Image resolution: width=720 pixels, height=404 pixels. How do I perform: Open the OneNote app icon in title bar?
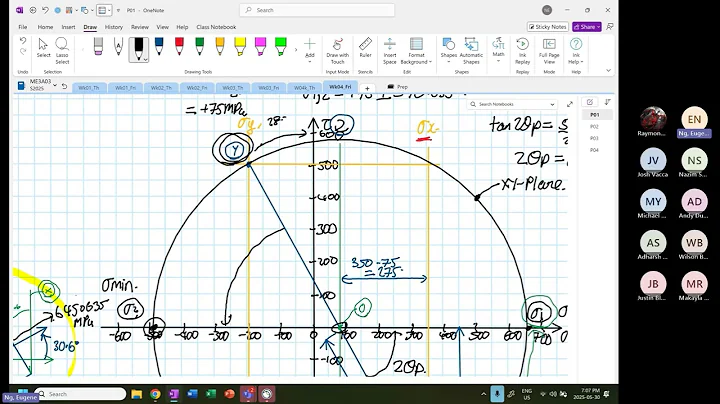tap(19, 10)
